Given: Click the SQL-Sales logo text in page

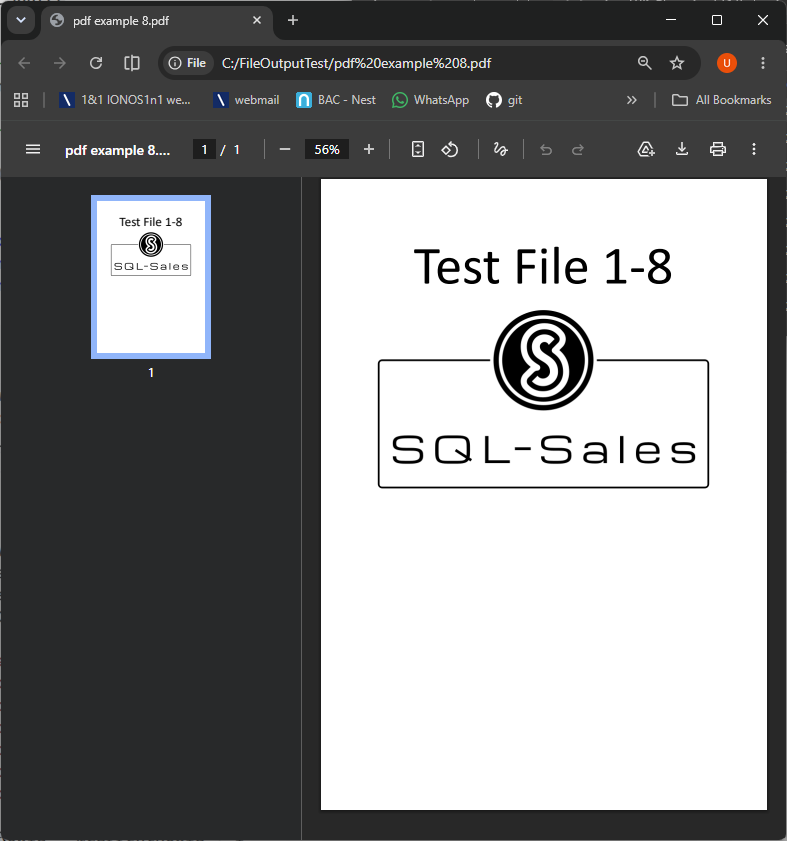Looking at the screenshot, I should [x=544, y=450].
